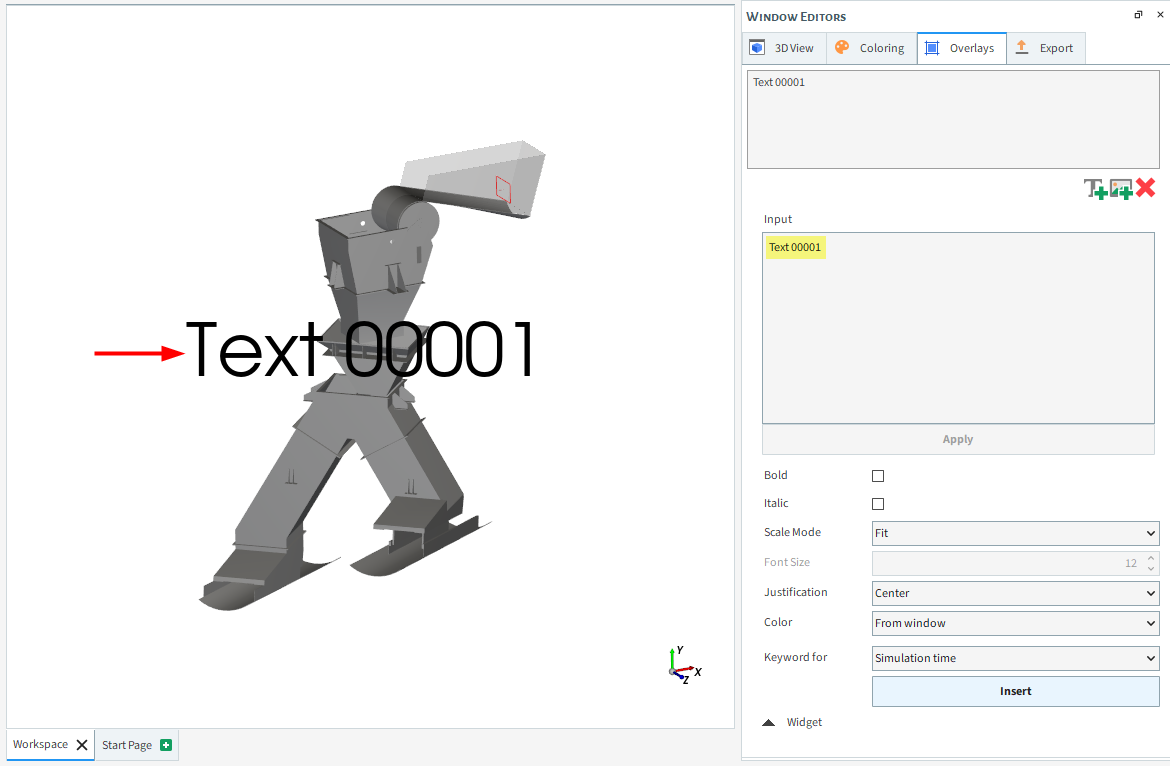Enable the Italic checkbox
The height and width of the screenshot is (766, 1170).
878,504
